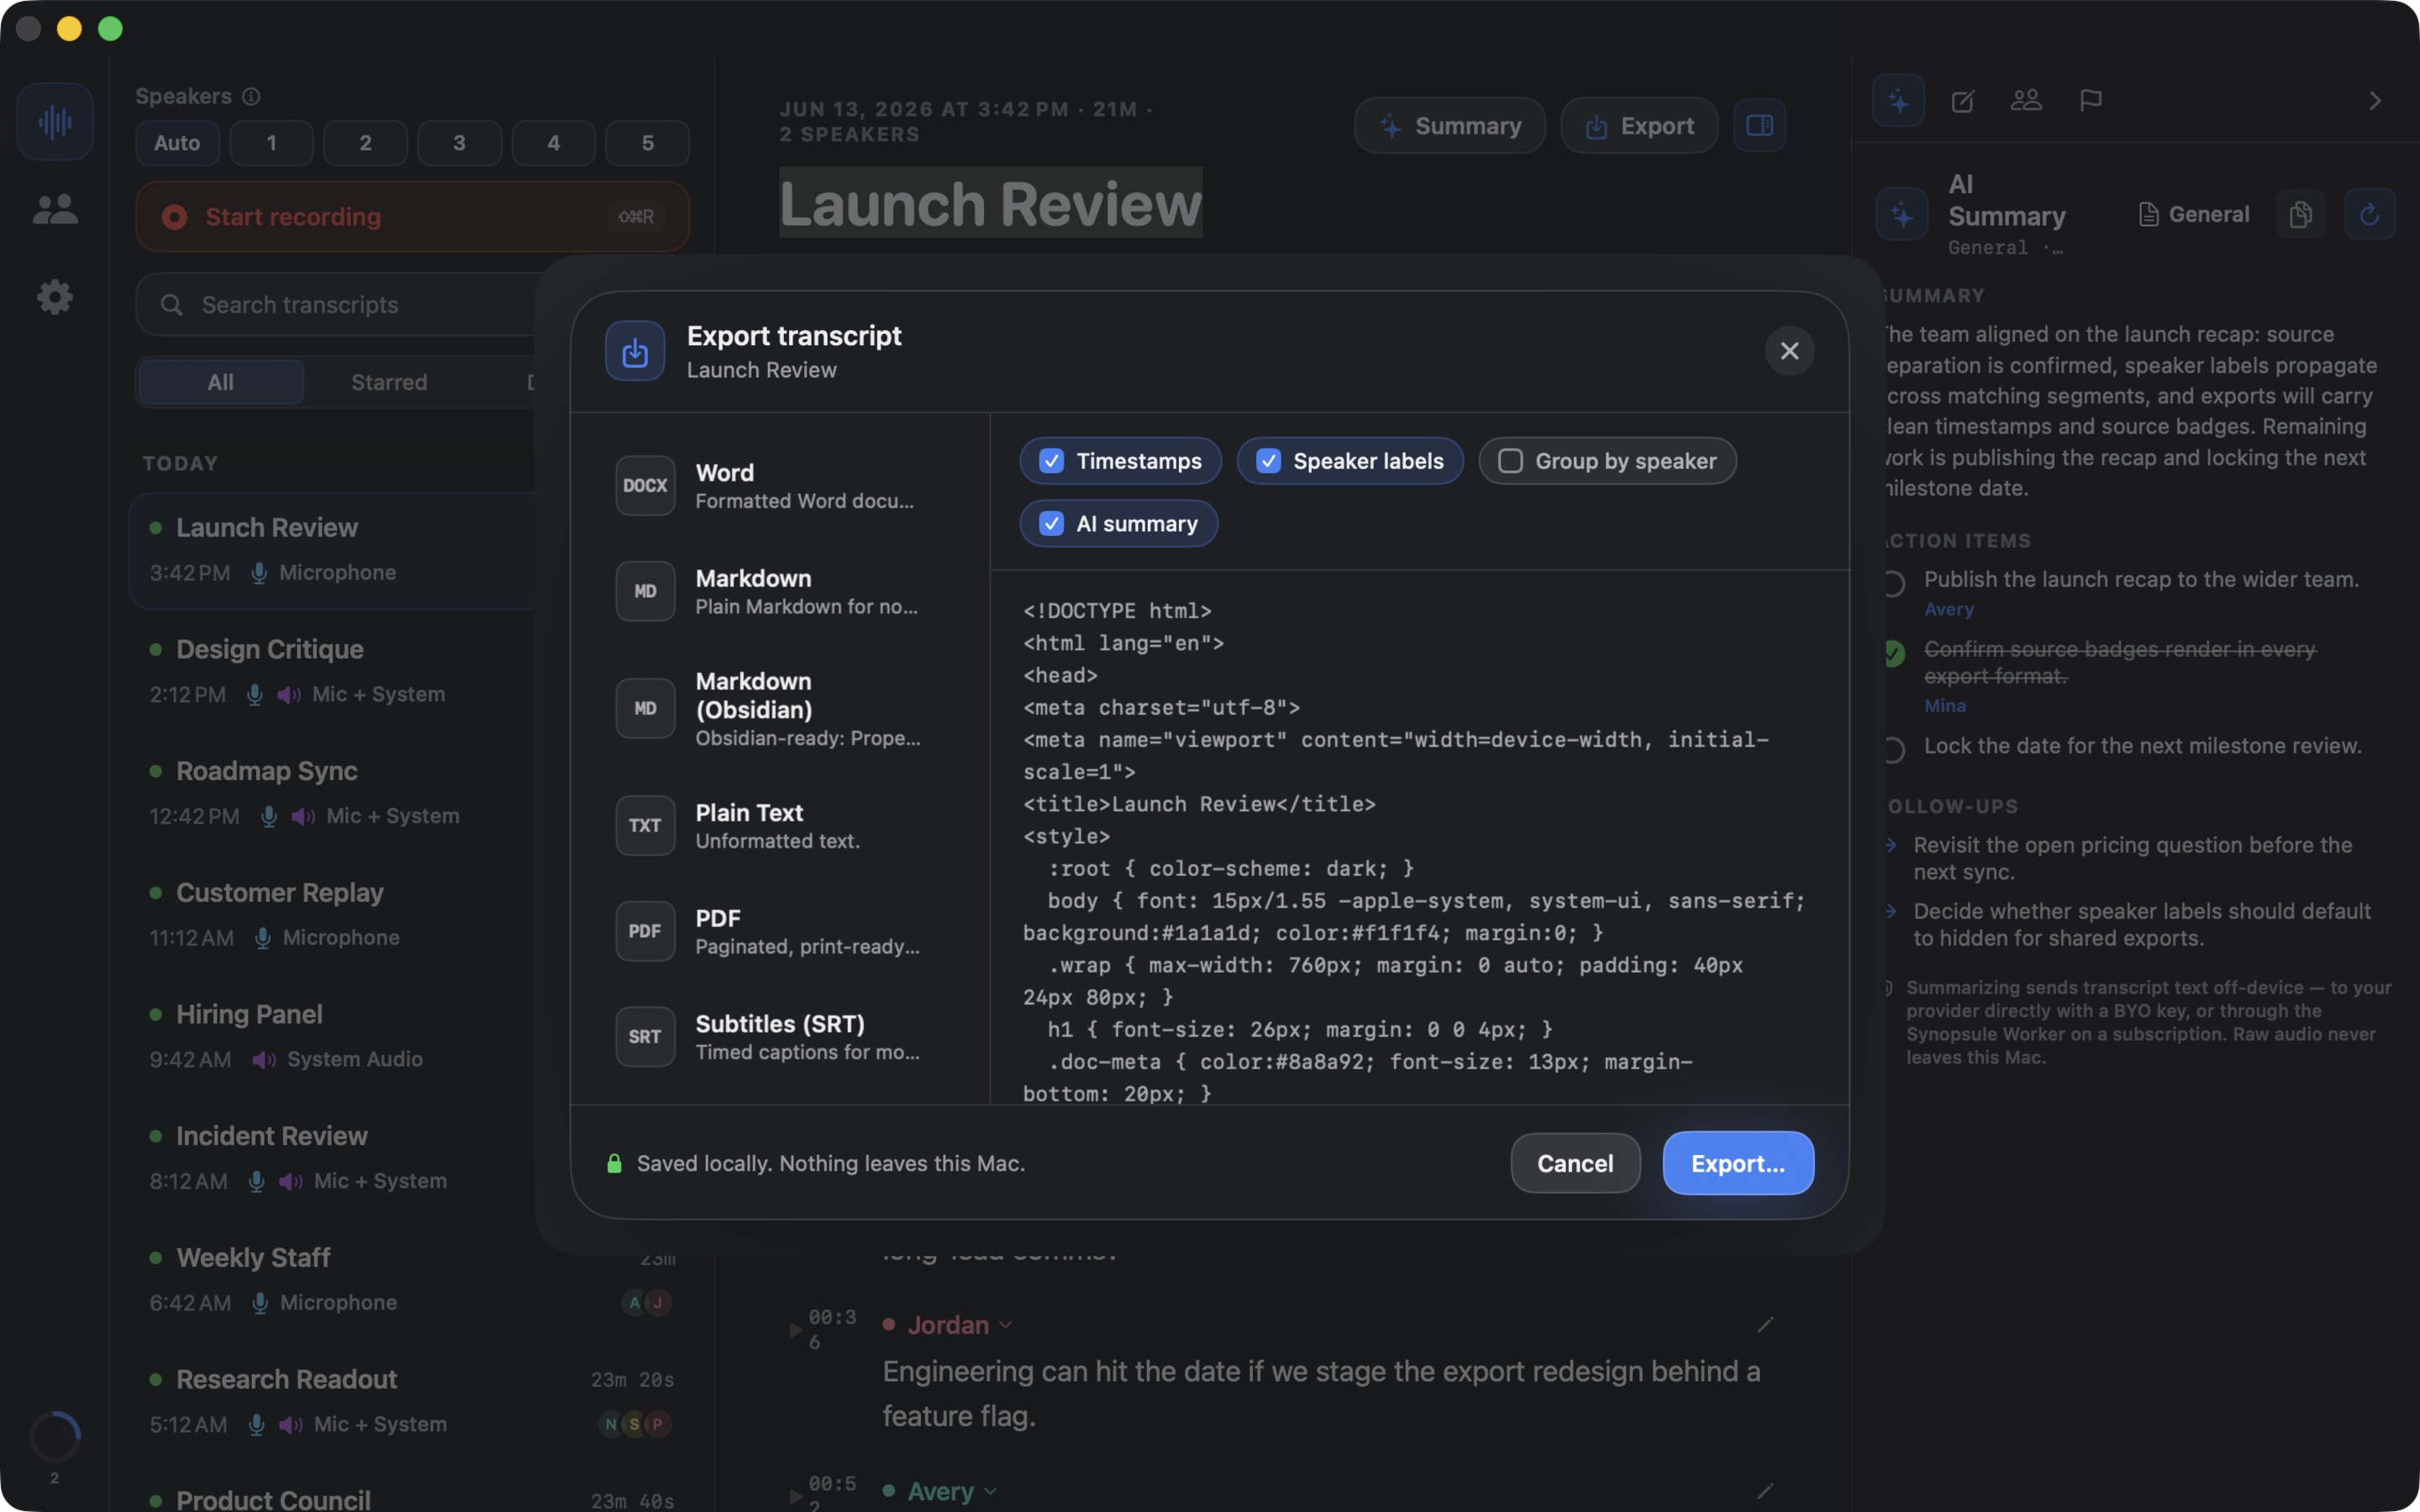Open the speakers group icon in right panel
This screenshot has width=2420, height=1512.
tap(2026, 101)
